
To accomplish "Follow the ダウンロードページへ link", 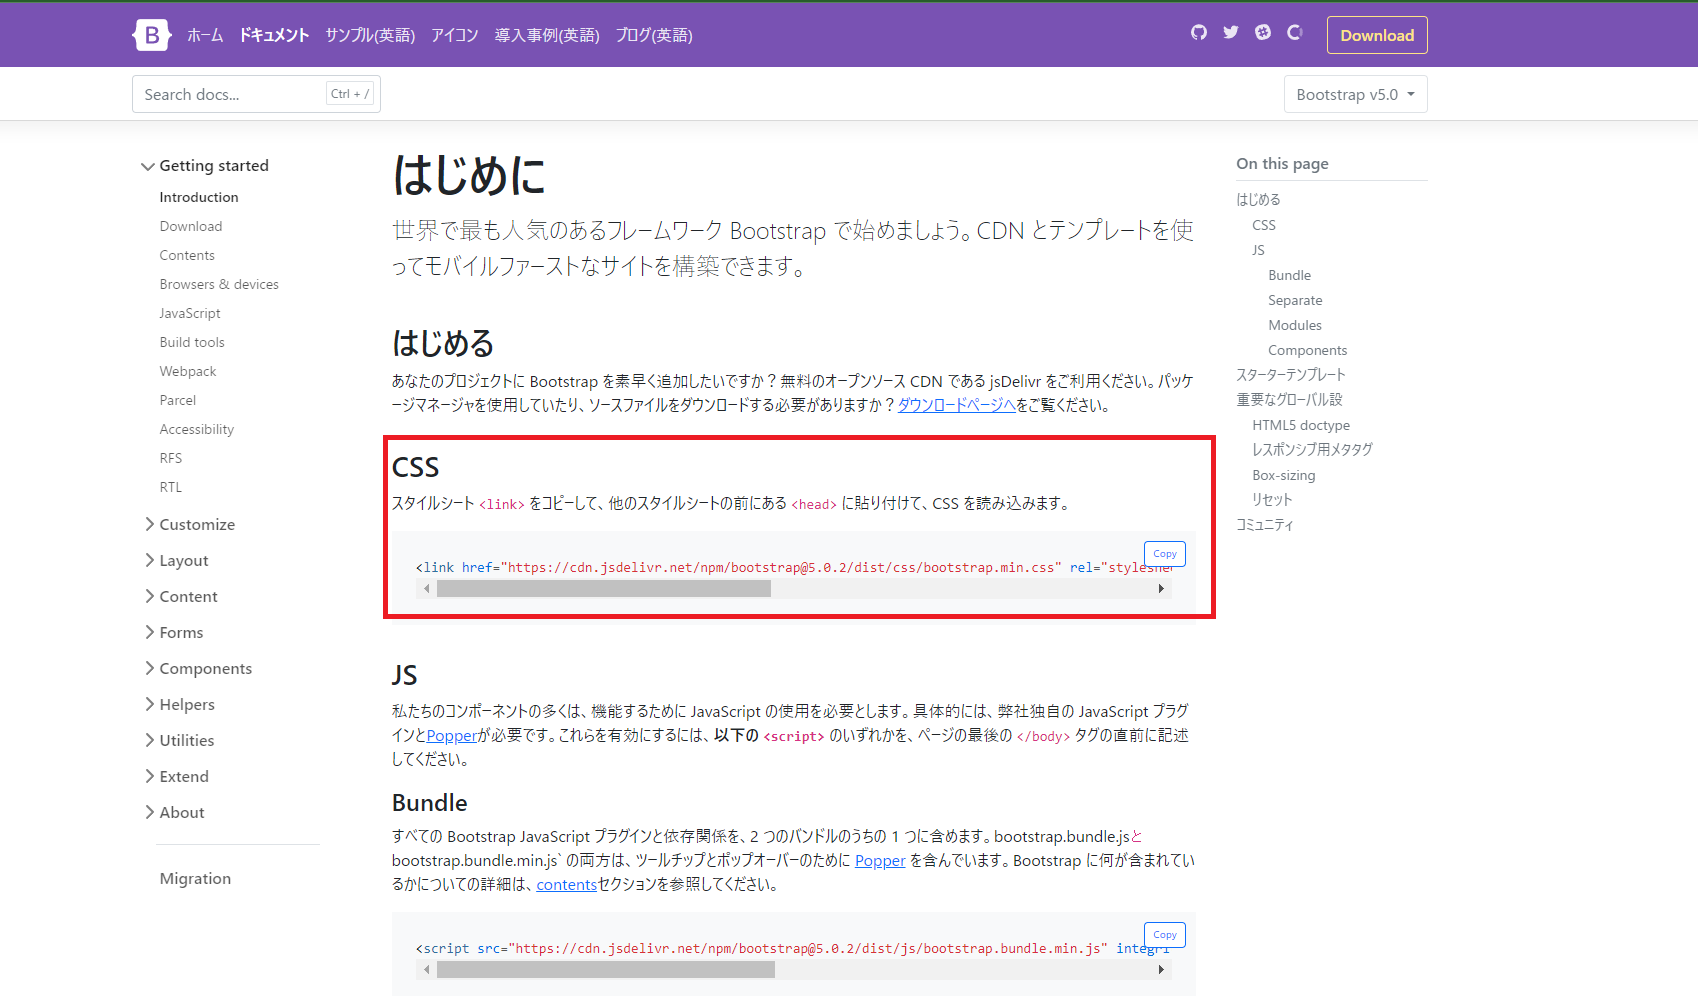I will point(956,405).
